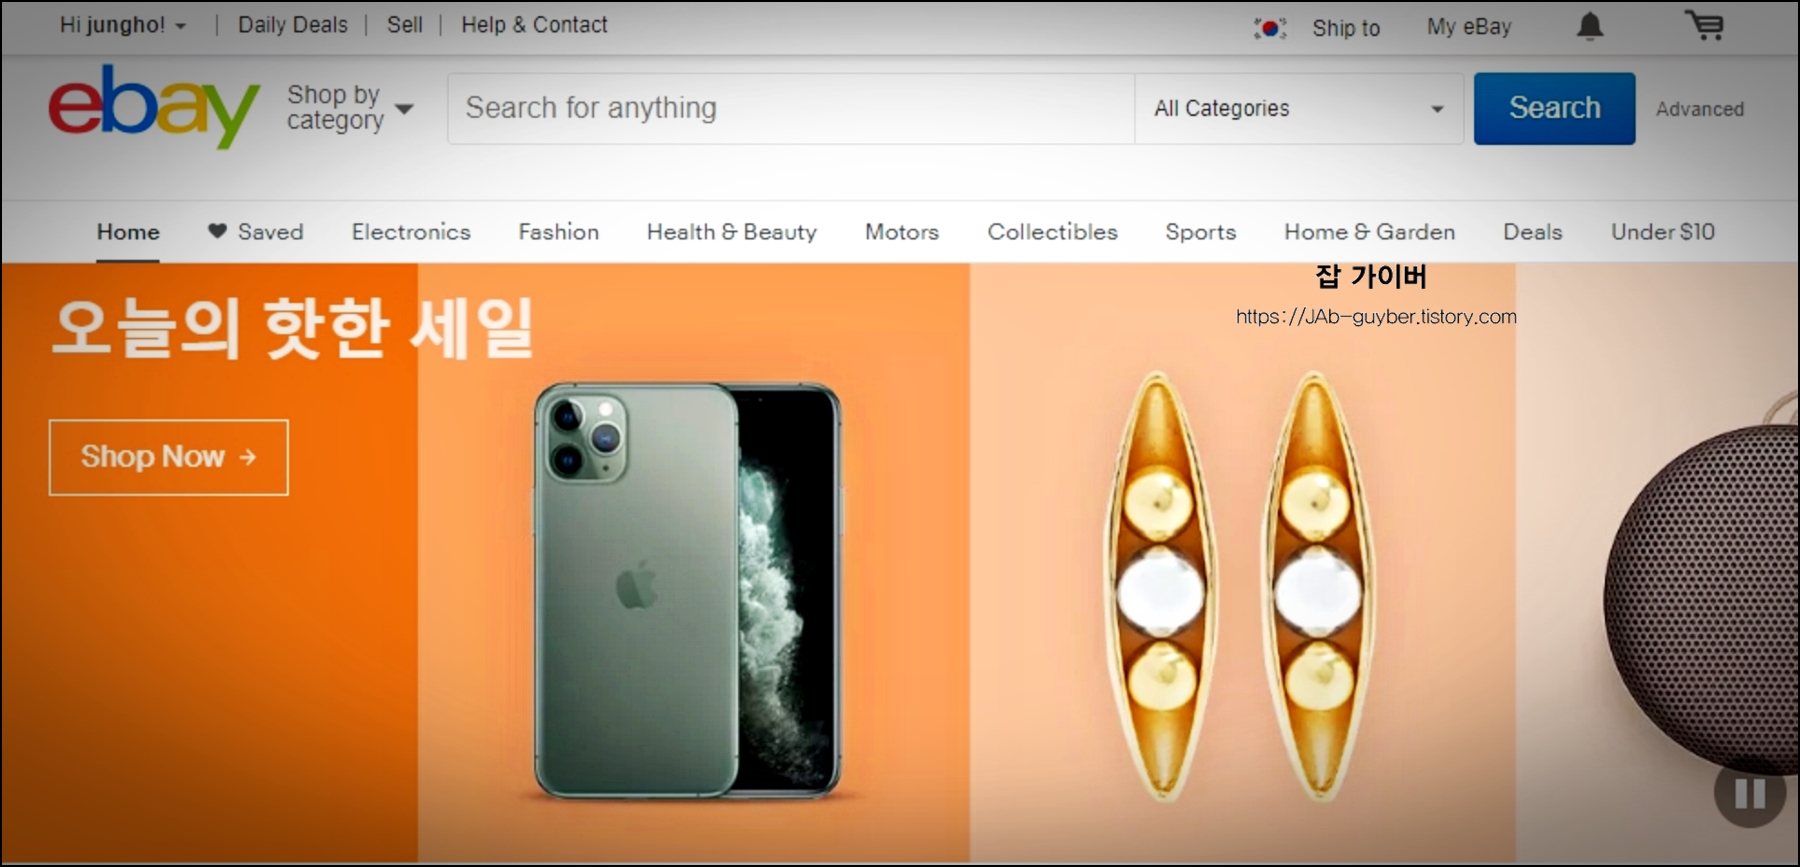Go to the Electronics category tab

411,232
